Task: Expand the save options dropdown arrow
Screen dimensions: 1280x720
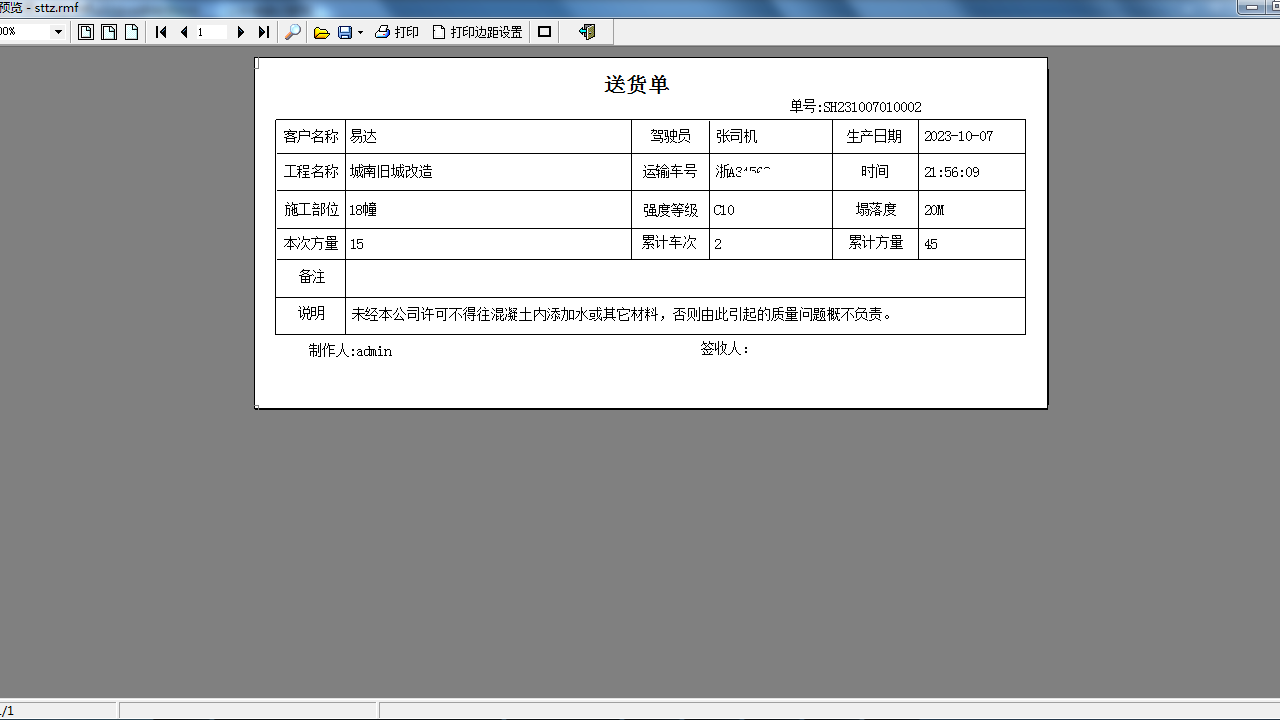Action: pos(359,32)
